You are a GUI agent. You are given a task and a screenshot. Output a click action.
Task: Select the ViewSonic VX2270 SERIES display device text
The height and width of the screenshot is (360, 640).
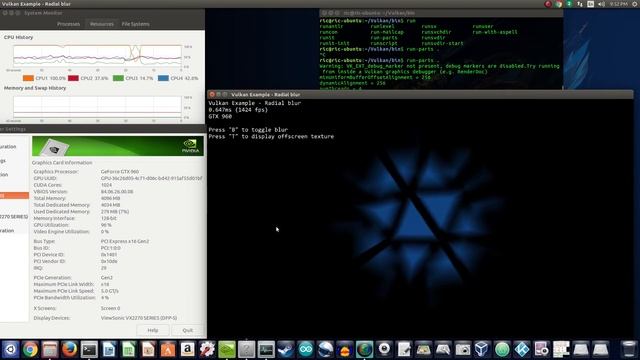click(x=139, y=318)
